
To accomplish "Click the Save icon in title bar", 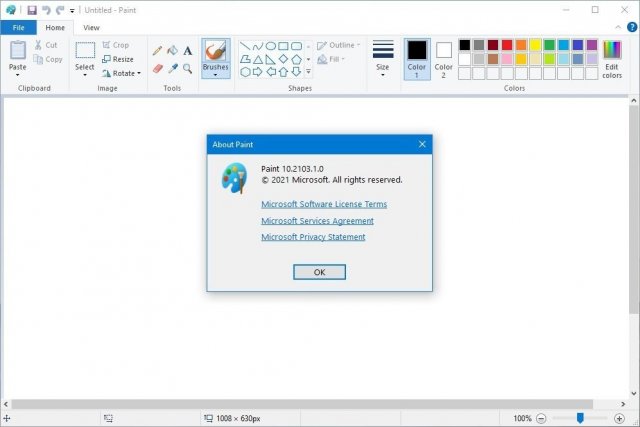I will (32, 10).
